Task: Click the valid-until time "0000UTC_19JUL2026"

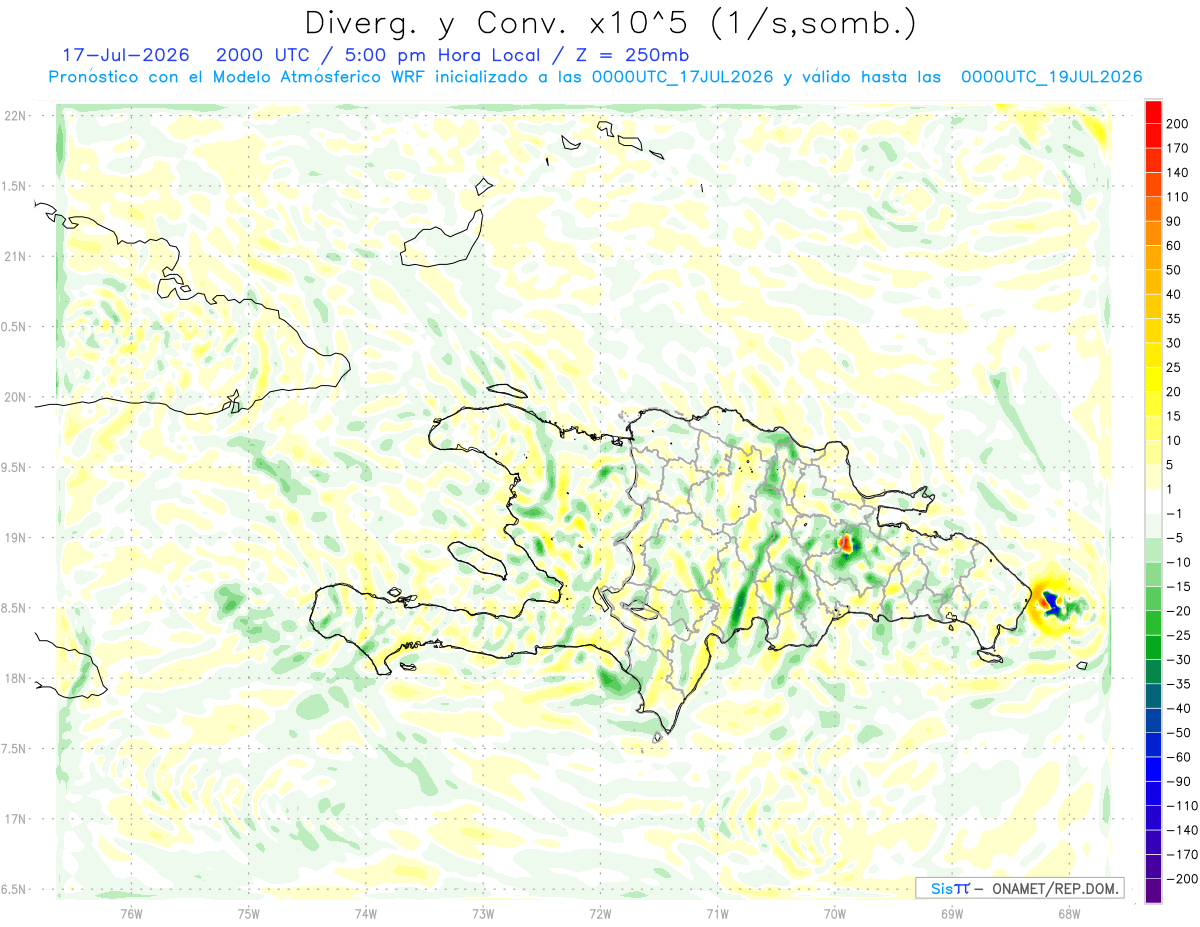Action: 1051,77
